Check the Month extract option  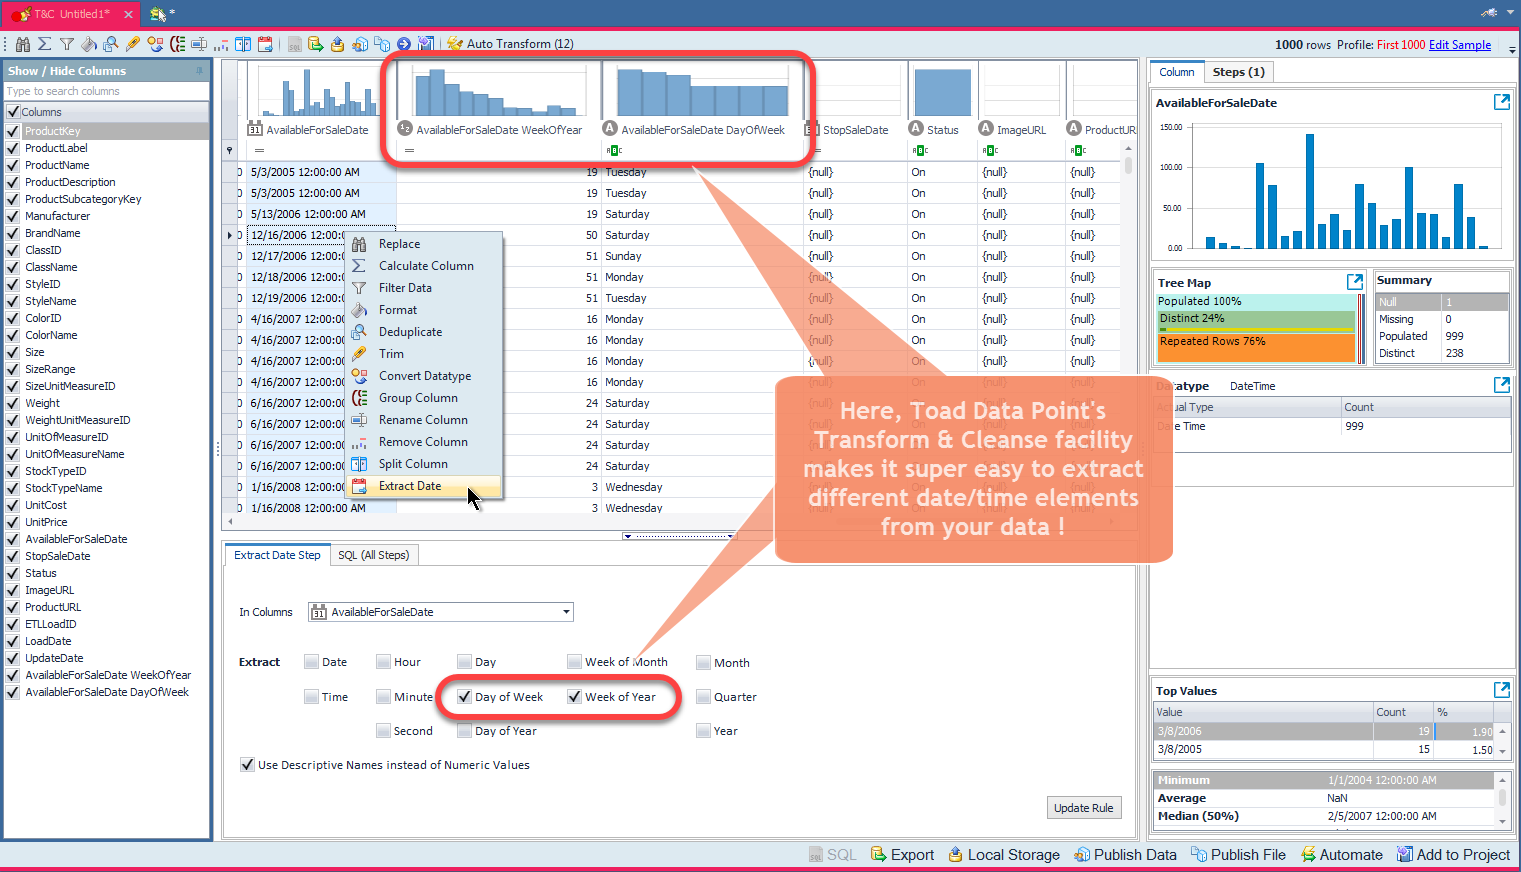click(x=703, y=662)
